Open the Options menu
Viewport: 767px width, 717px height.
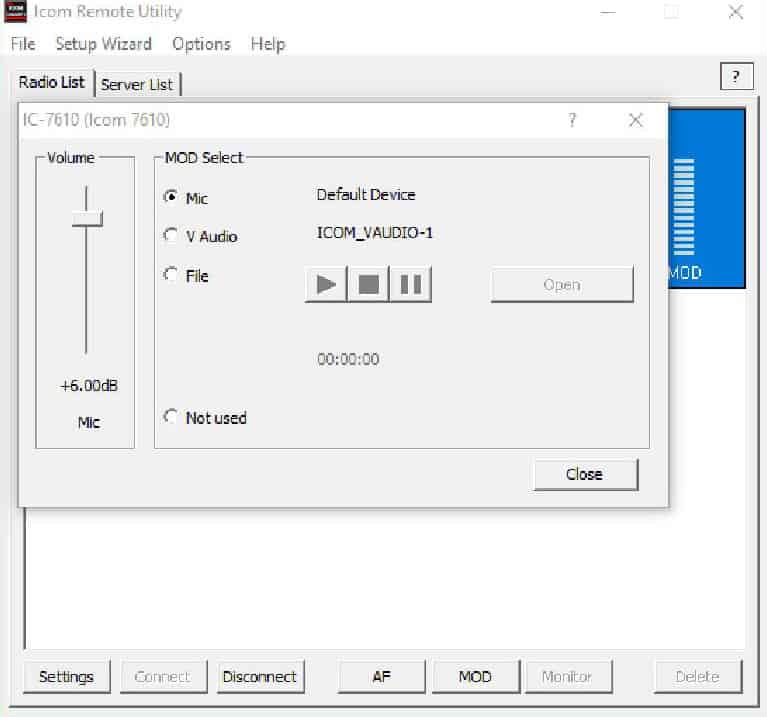click(201, 44)
